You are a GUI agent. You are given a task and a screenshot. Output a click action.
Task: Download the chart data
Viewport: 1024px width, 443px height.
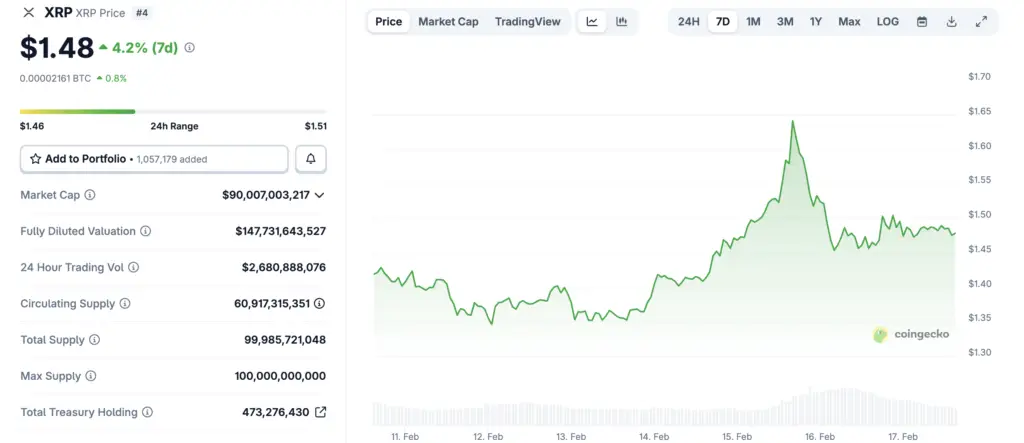click(951, 21)
